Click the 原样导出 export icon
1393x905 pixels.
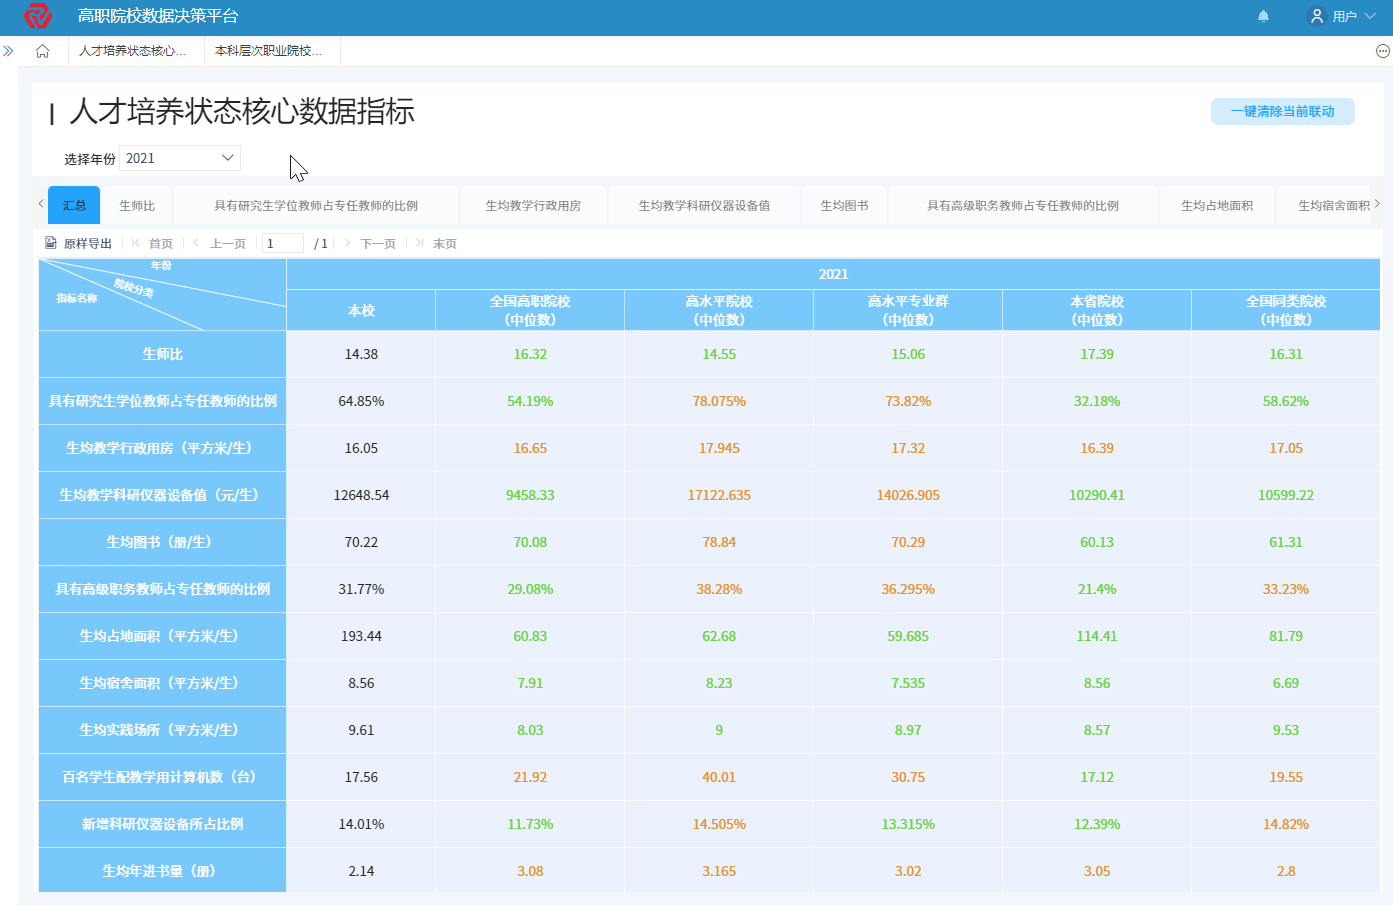[x=50, y=242]
